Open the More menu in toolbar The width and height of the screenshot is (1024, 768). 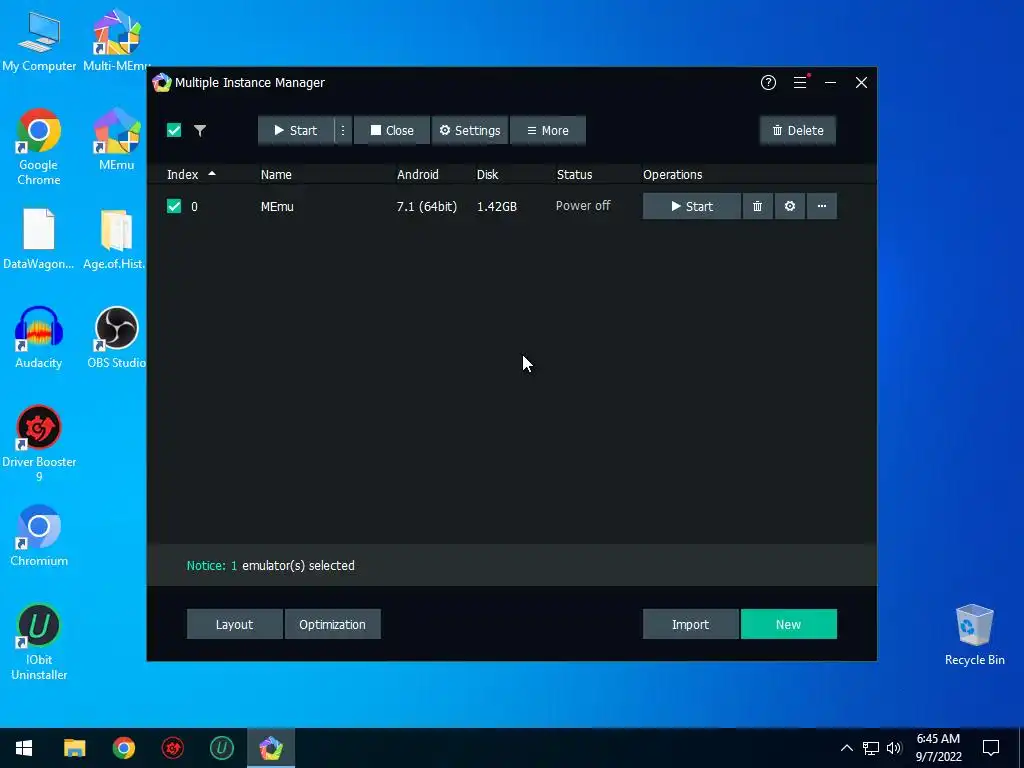click(x=547, y=130)
